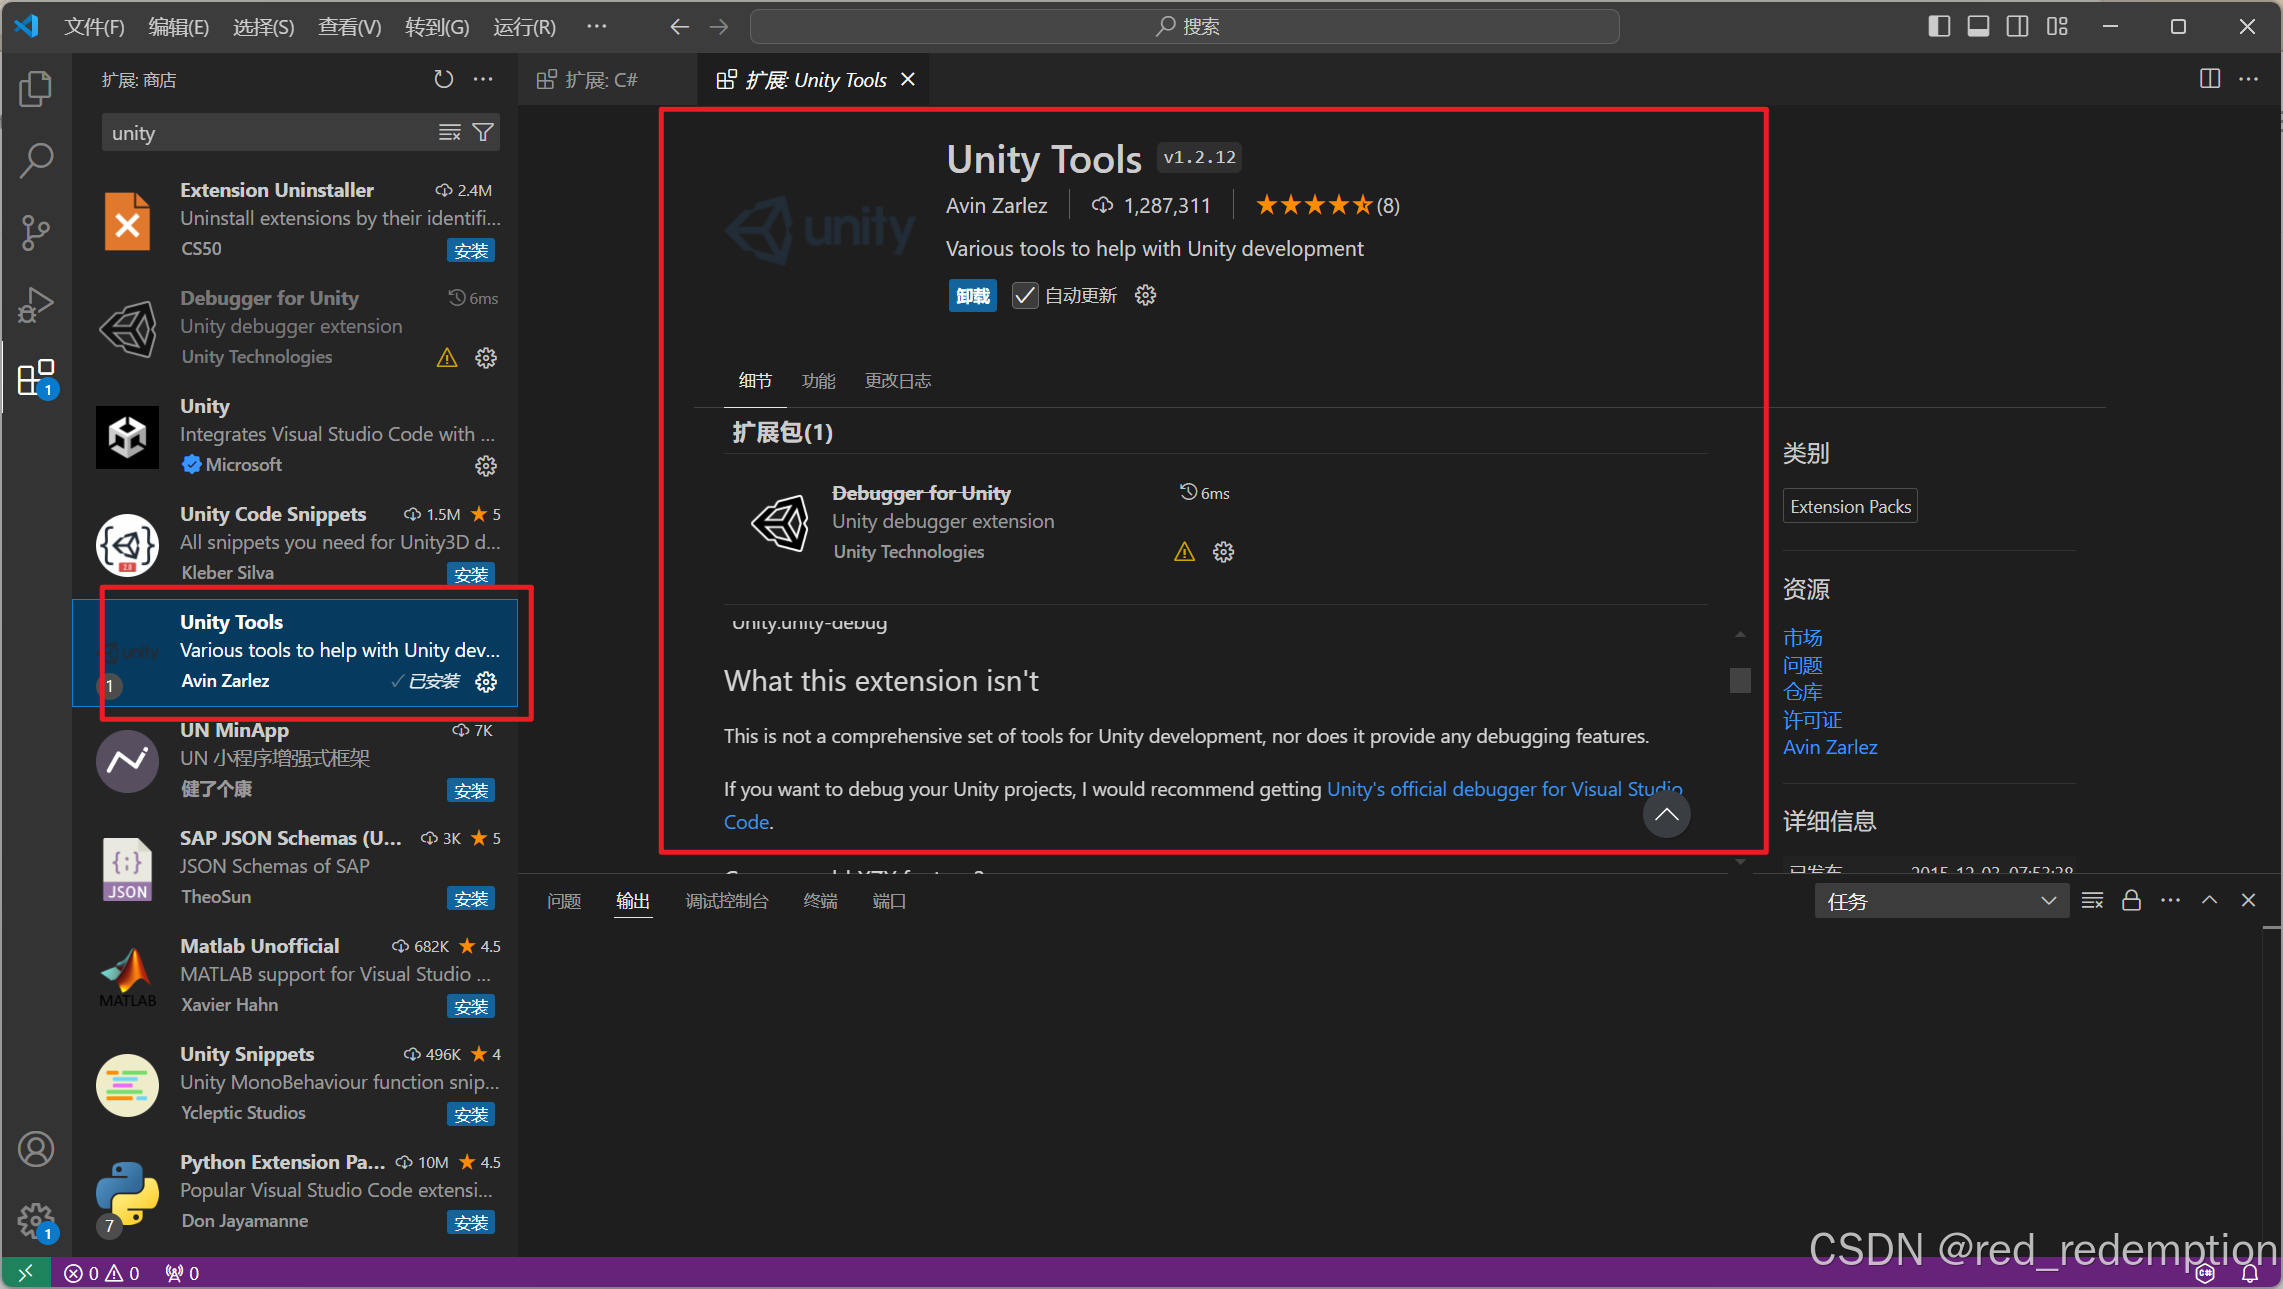Open editor more actions menu
The image size is (2283, 1289).
2249,79
